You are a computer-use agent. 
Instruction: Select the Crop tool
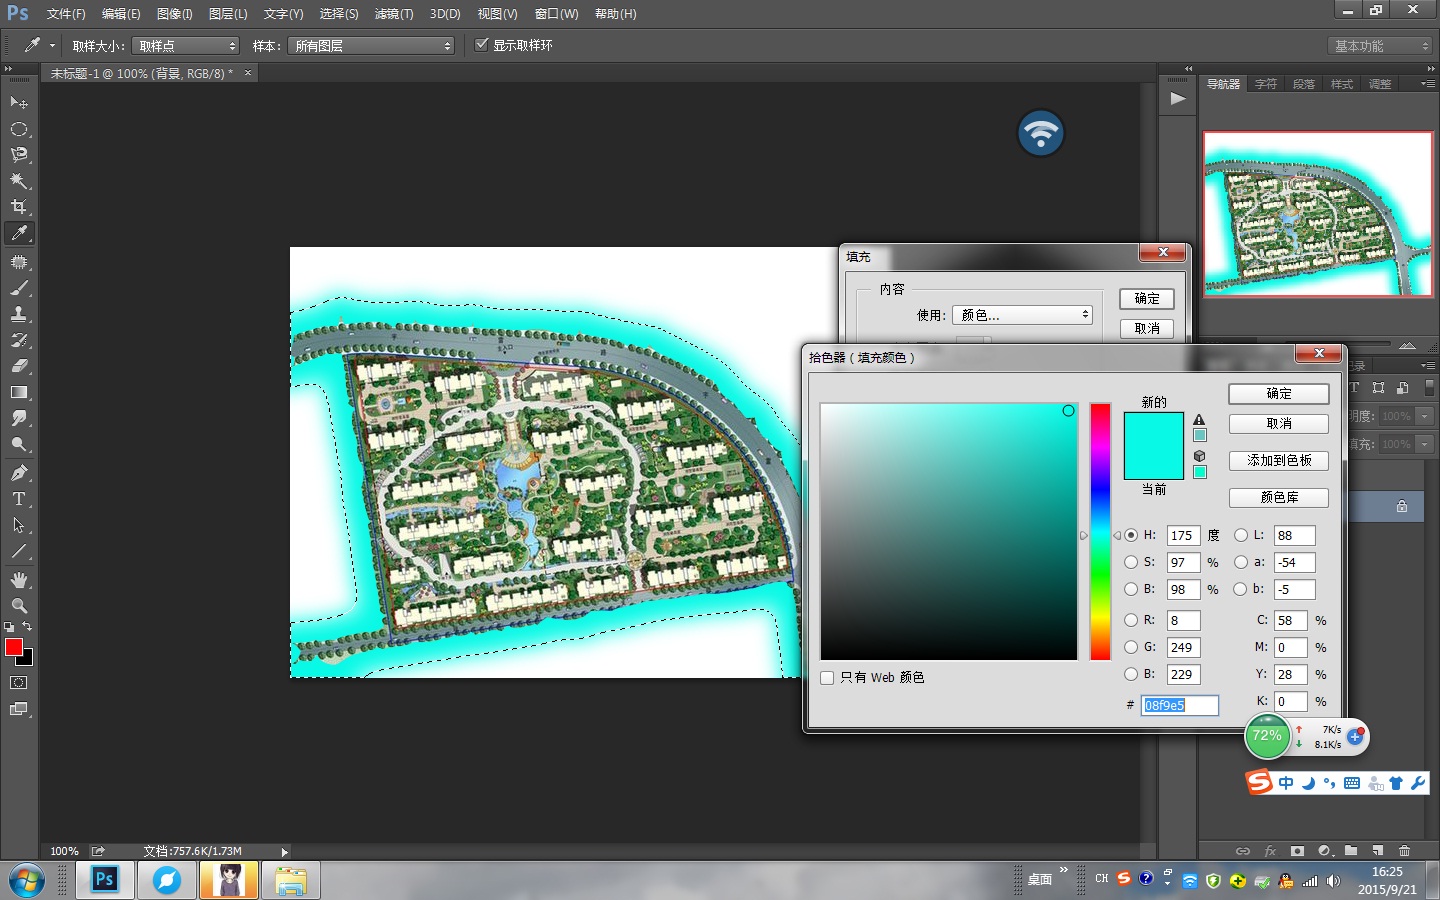(19, 207)
